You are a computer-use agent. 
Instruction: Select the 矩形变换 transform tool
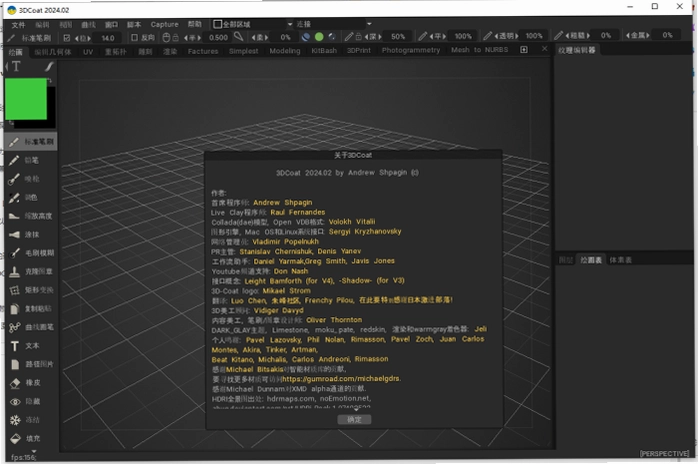(x=31, y=290)
